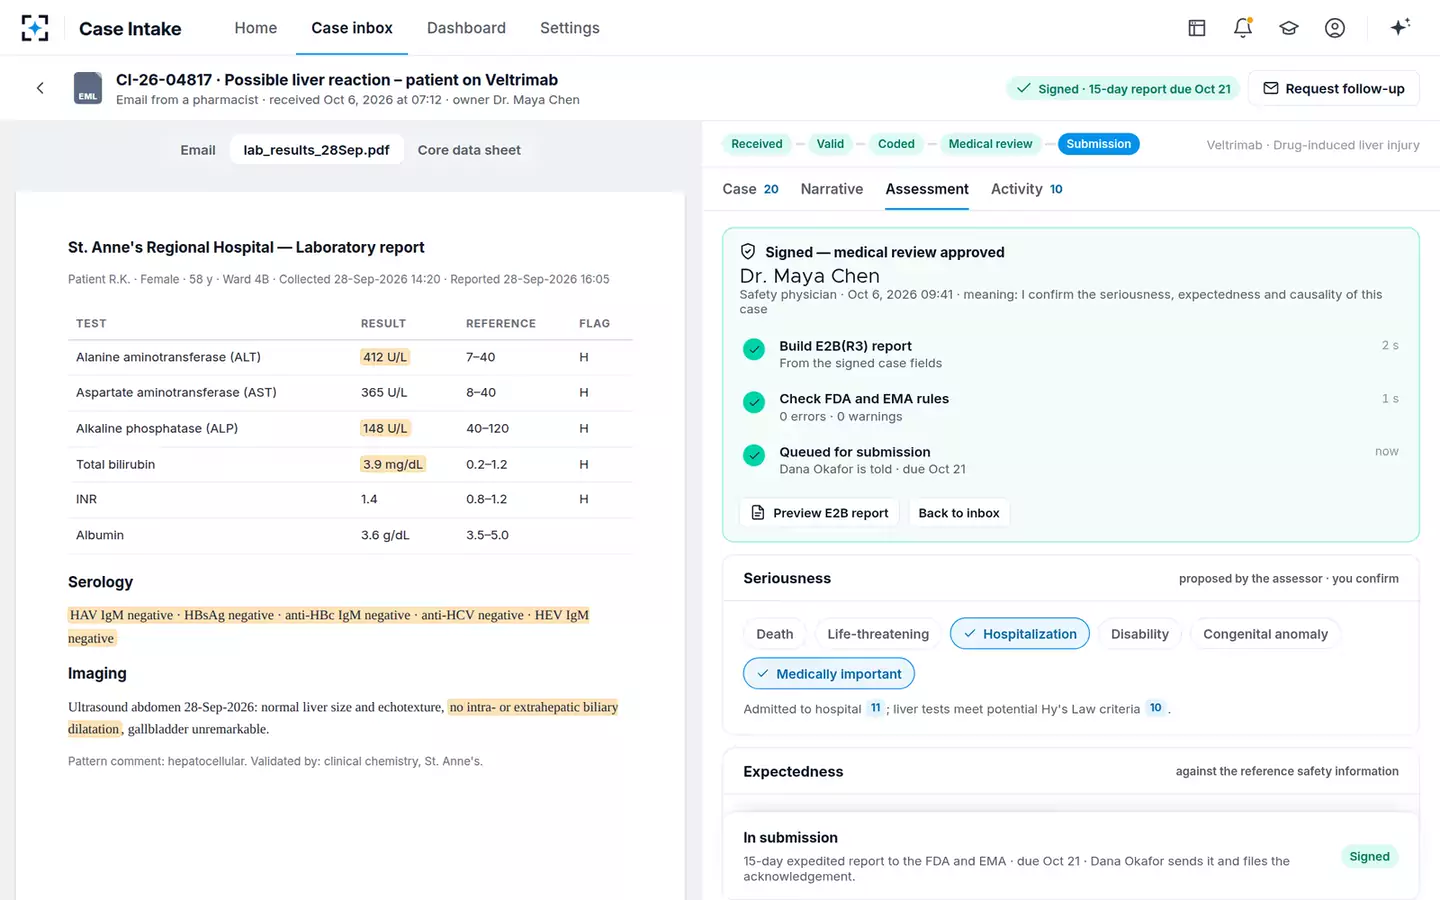Click the Queued for submission checkmark
The height and width of the screenshot is (900, 1440).
point(754,455)
